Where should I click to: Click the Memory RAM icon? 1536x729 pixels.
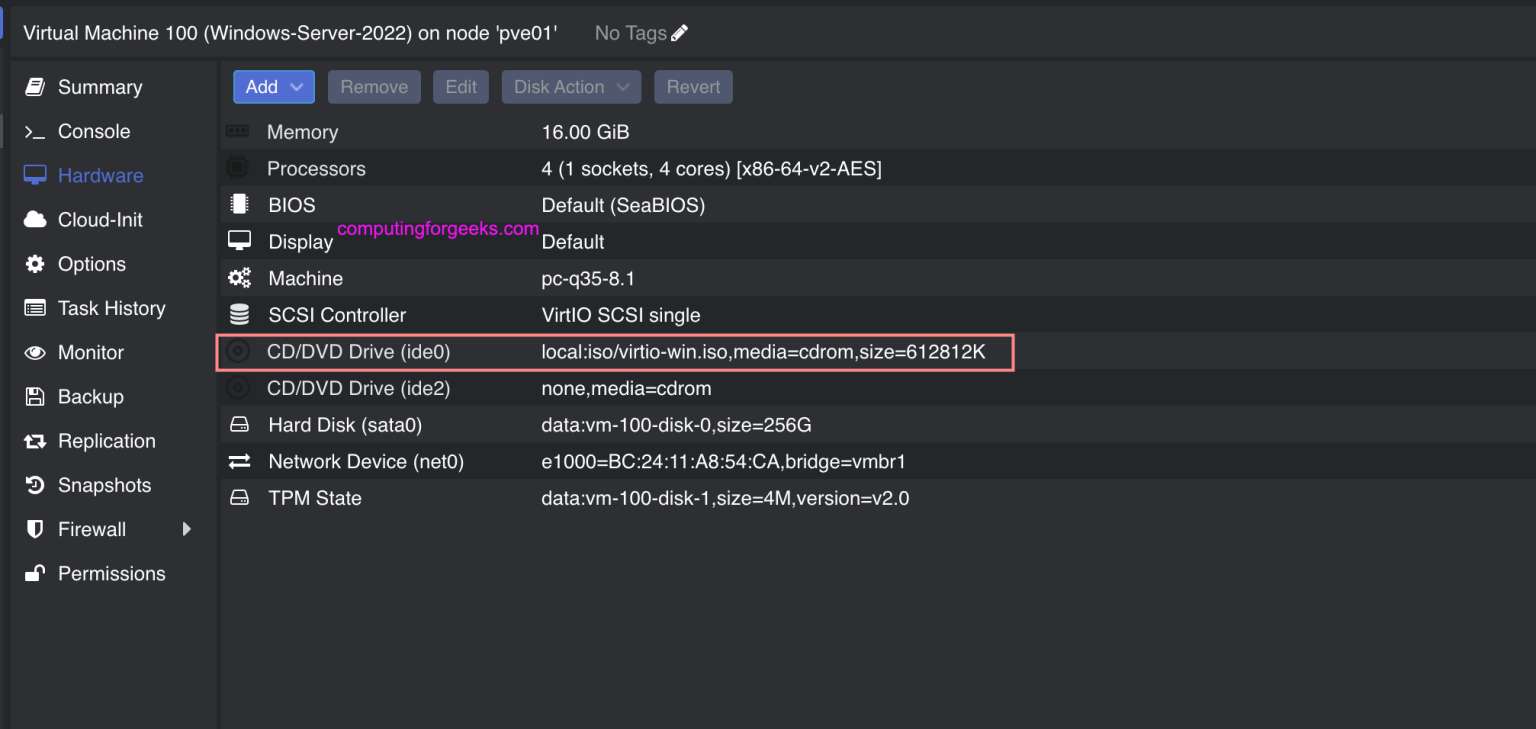click(x=238, y=132)
